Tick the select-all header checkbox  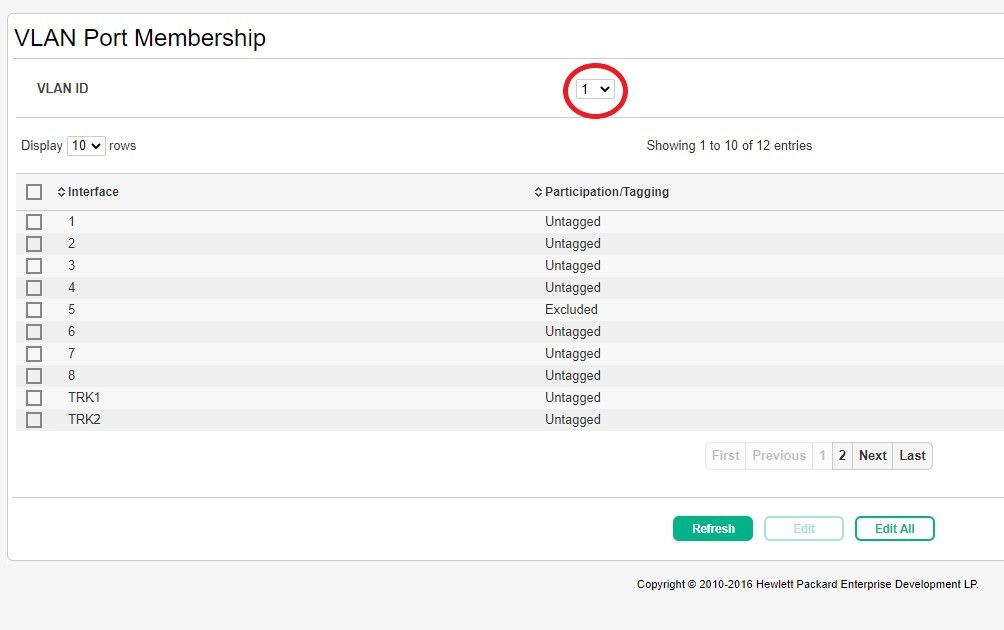click(34, 192)
